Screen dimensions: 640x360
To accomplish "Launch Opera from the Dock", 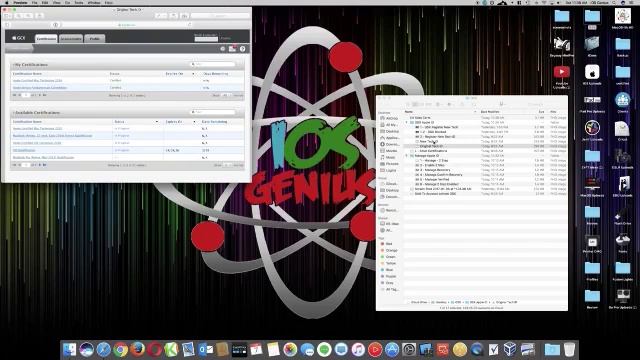I will (154, 350).
